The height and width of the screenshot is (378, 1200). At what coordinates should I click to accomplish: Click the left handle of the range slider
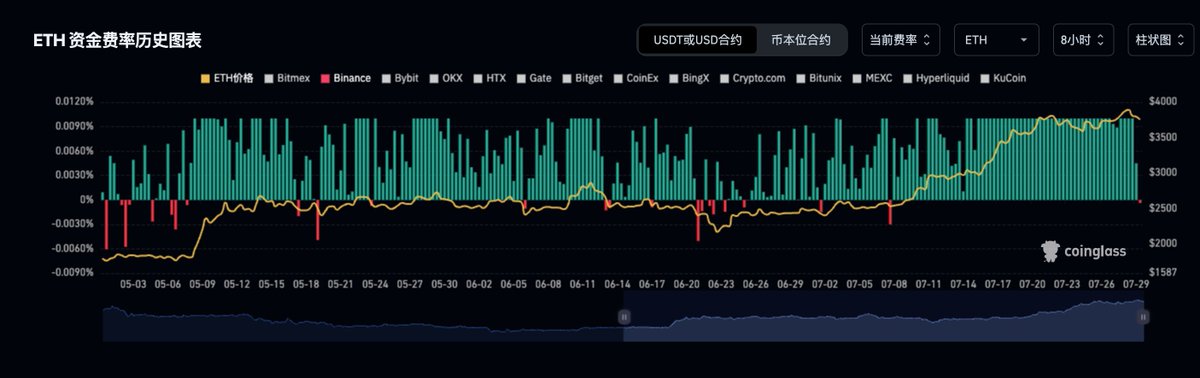tap(624, 316)
